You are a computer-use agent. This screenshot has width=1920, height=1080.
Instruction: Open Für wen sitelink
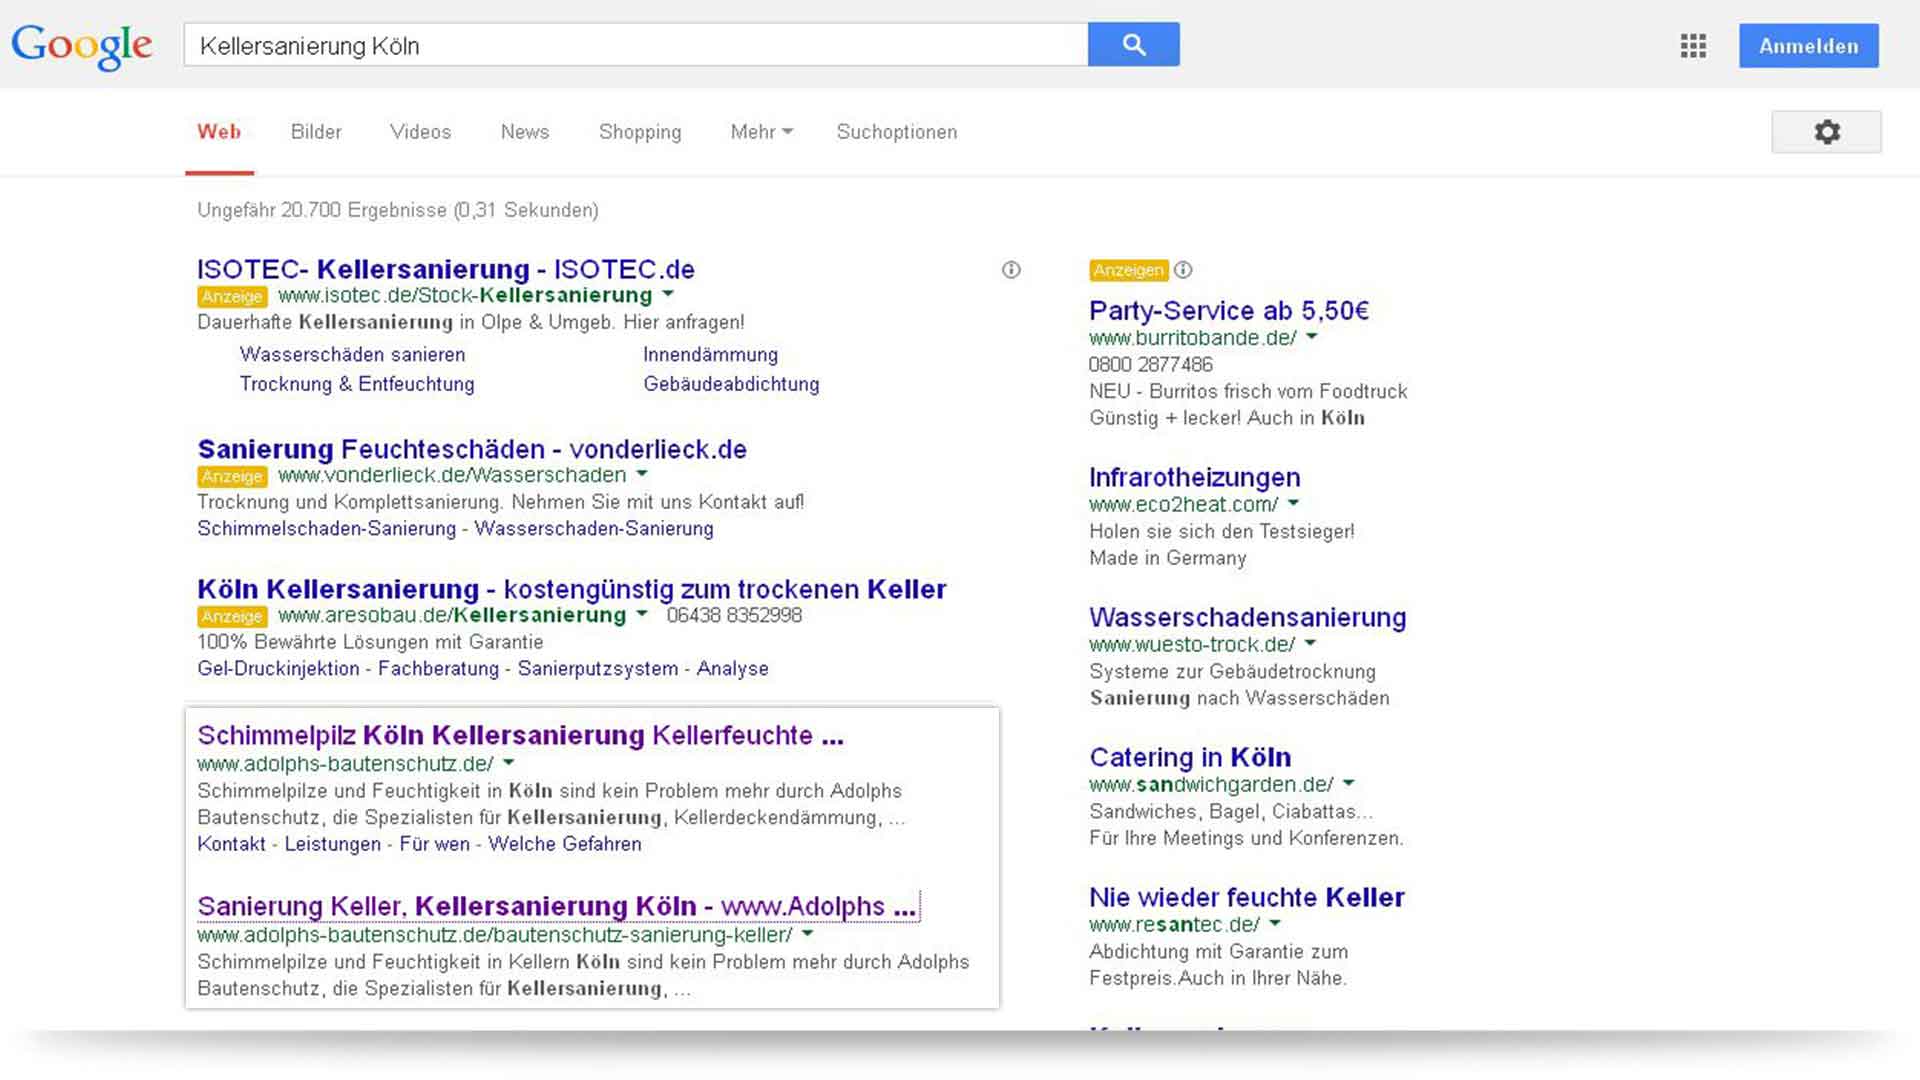pyautogui.click(x=434, y=844)
